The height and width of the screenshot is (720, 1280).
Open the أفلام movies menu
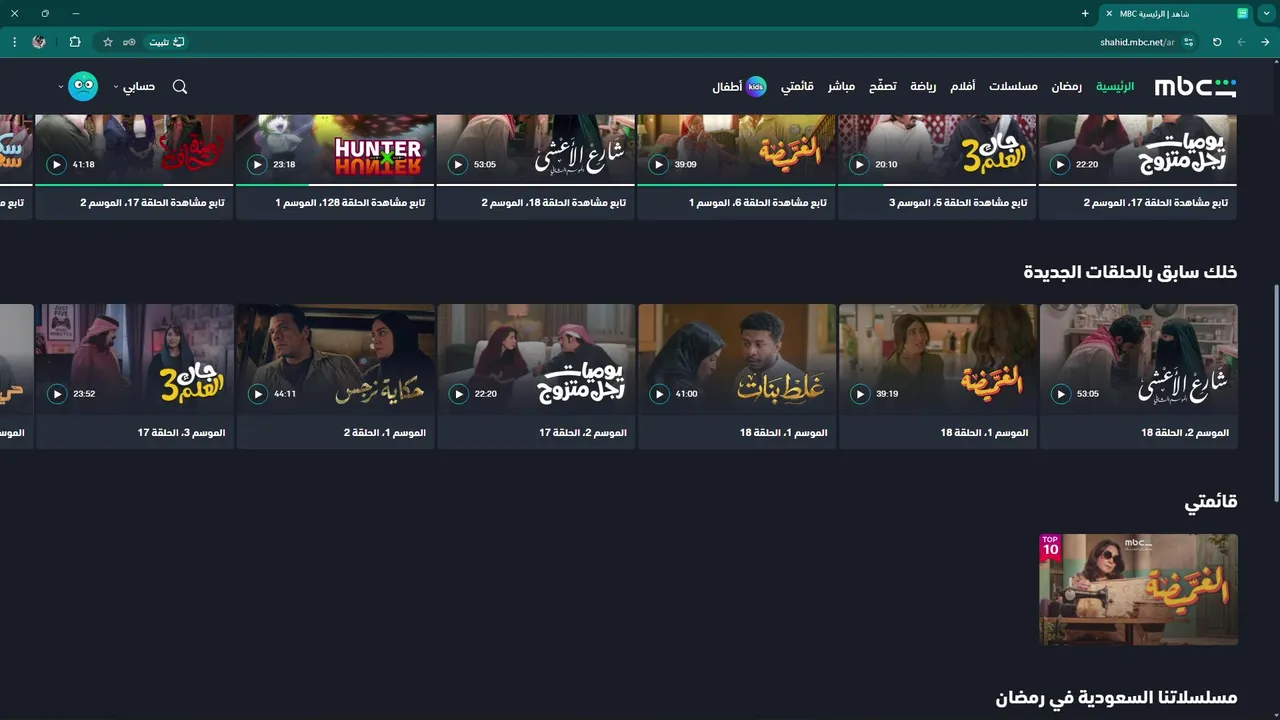pos(962,87)
